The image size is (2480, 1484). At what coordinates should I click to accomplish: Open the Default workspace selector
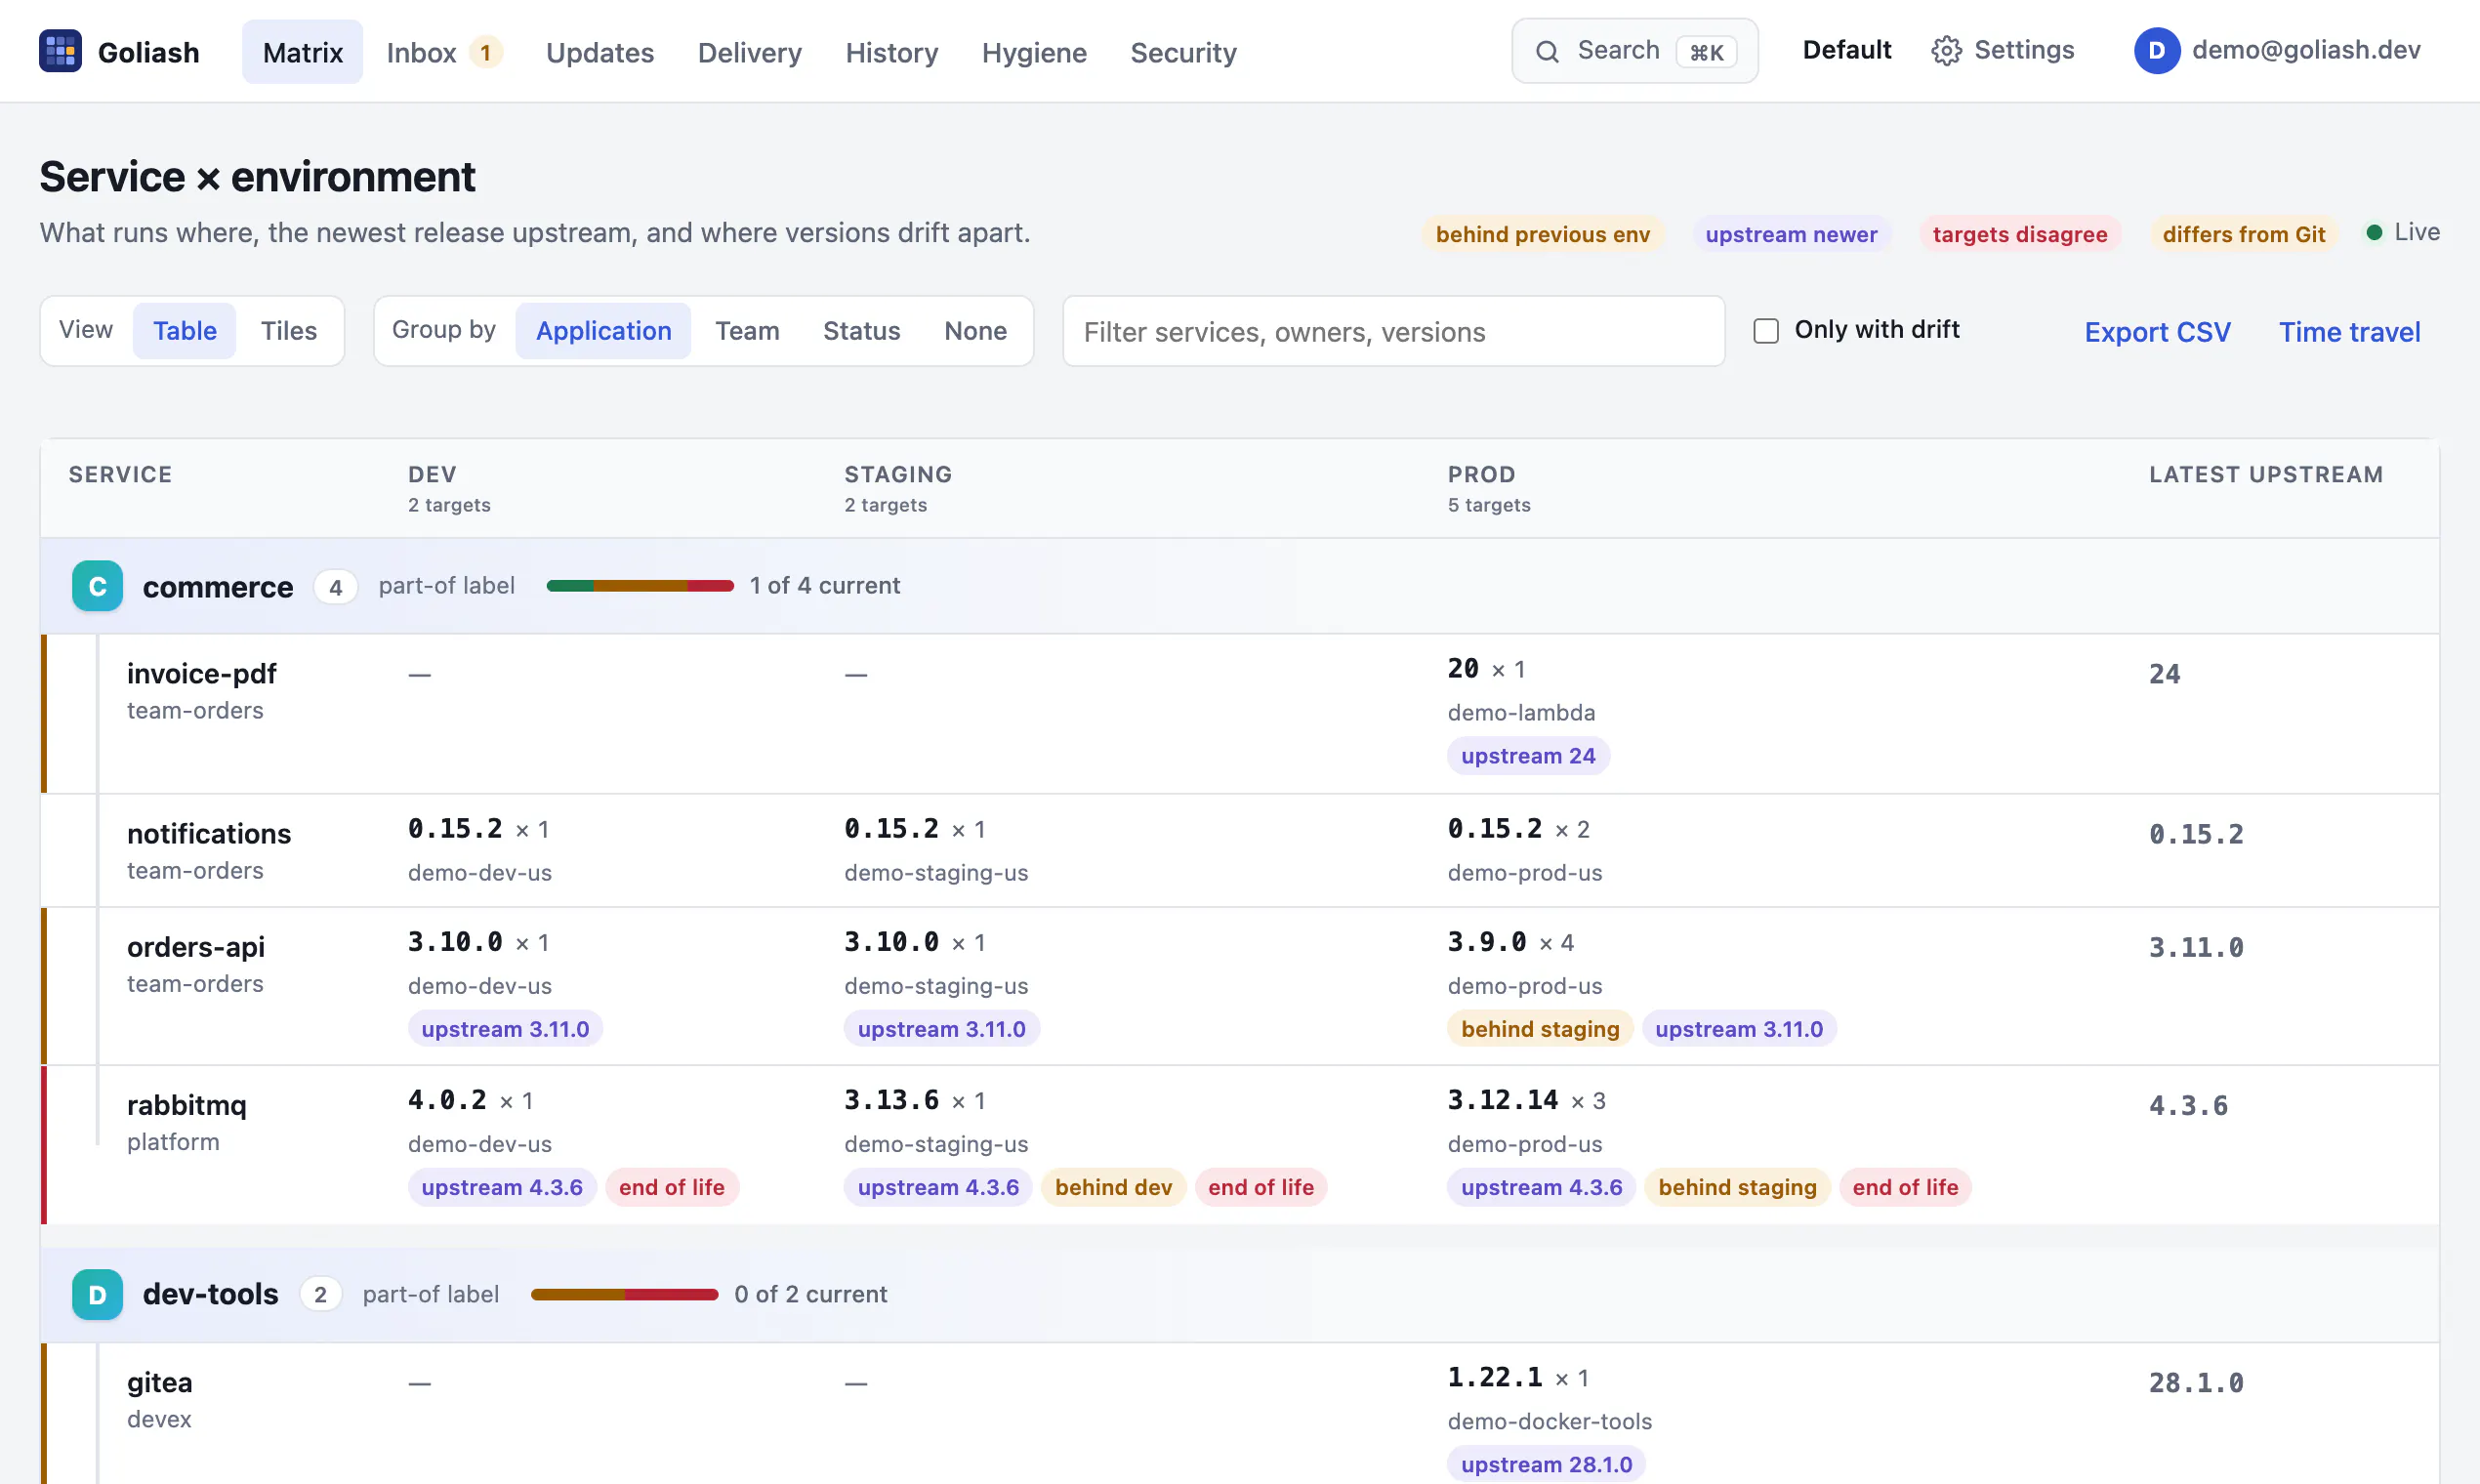(x=1846, y=50)
